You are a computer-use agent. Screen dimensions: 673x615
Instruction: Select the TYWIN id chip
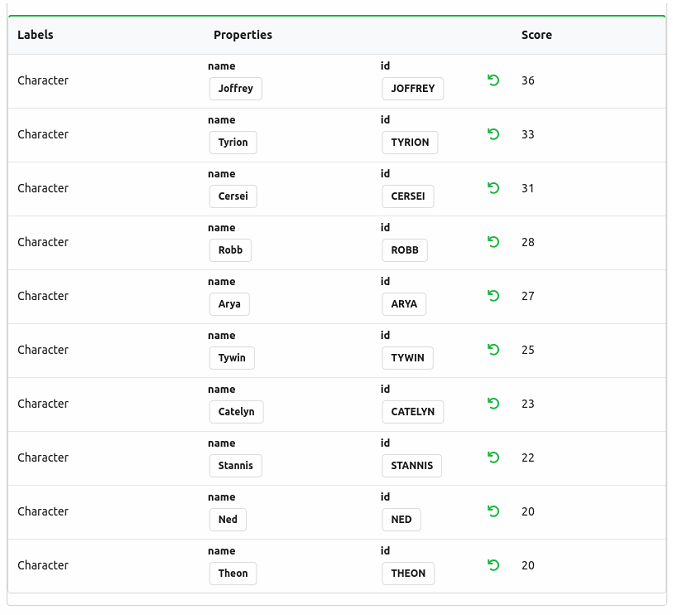(x=408, y=358)
